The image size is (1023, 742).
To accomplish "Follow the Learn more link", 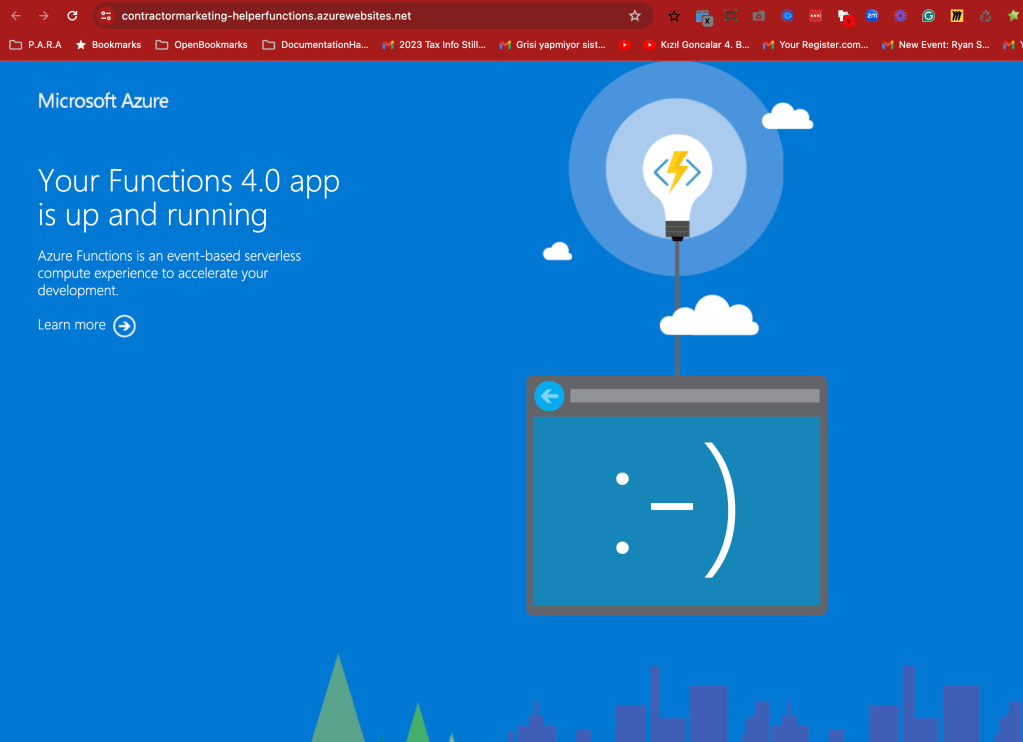I will coord(72,325).
